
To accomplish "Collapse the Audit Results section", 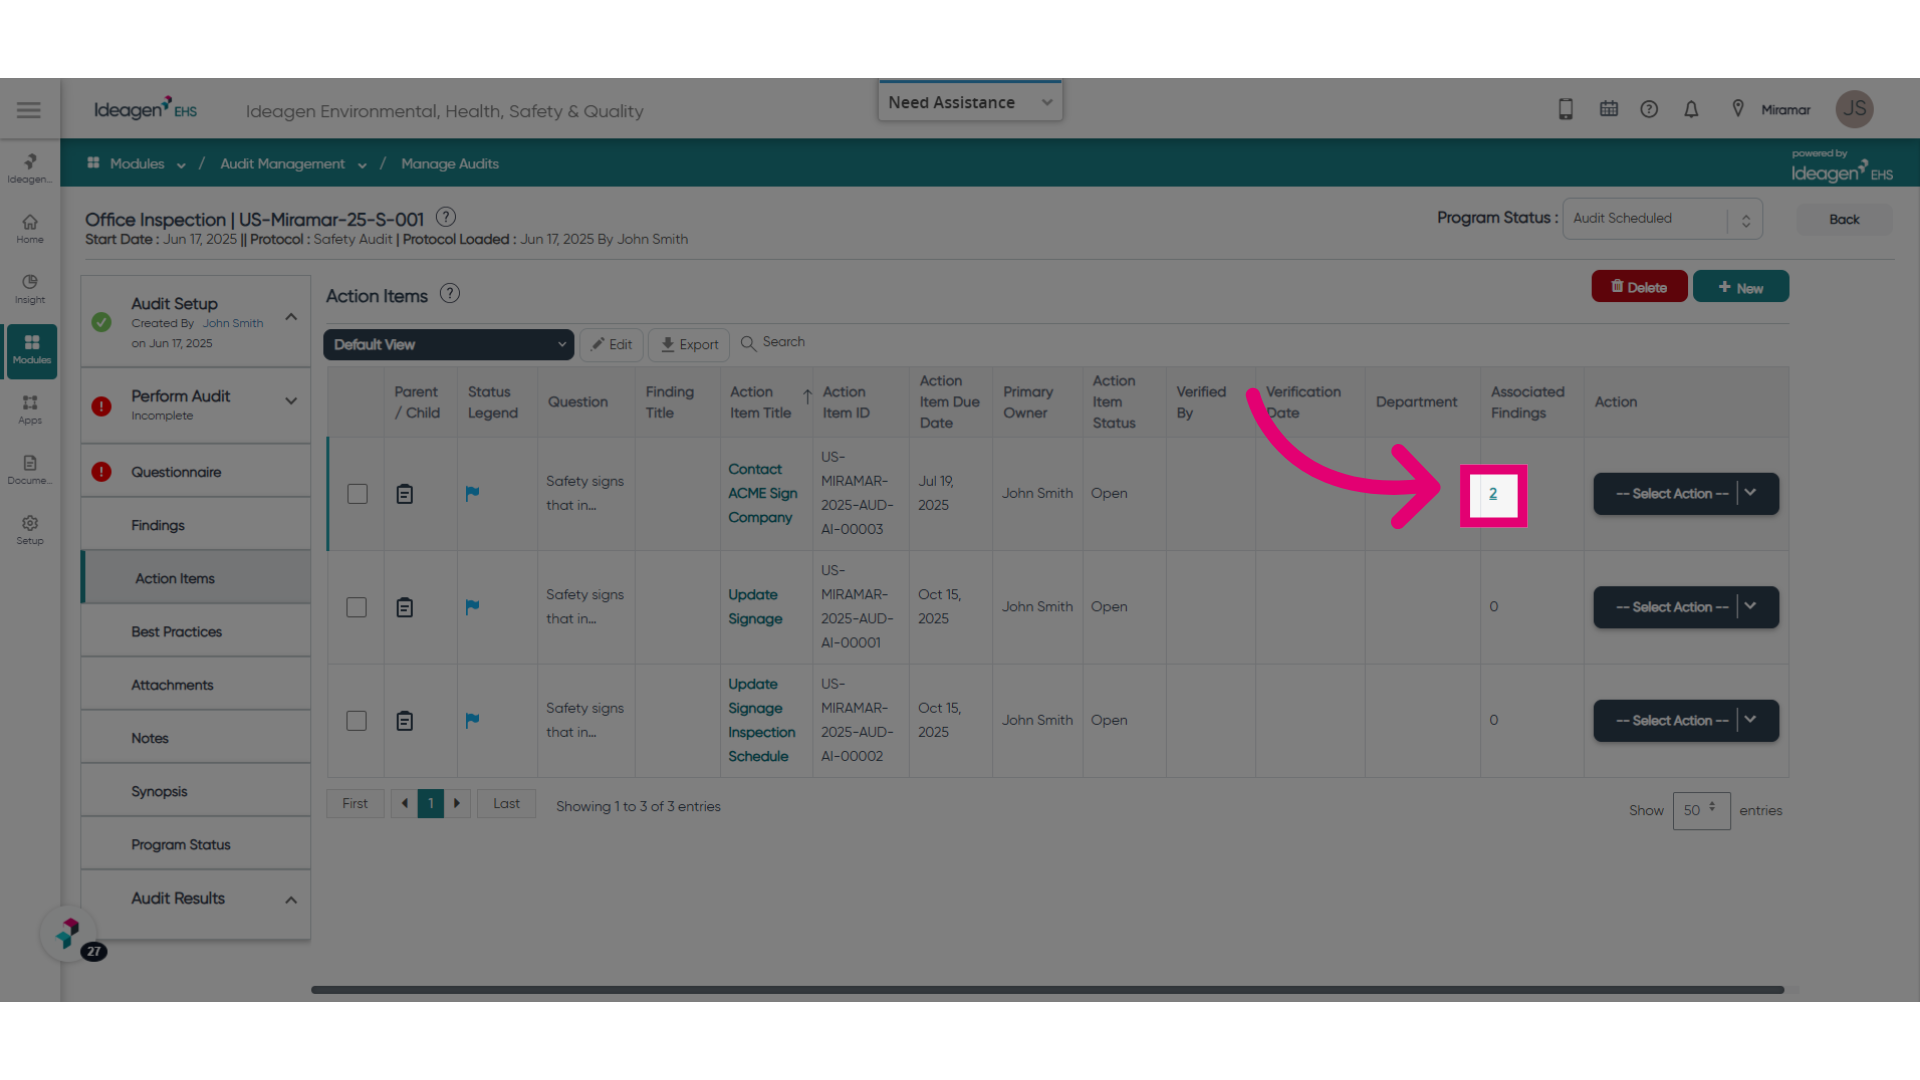I will tap(291, 900).
